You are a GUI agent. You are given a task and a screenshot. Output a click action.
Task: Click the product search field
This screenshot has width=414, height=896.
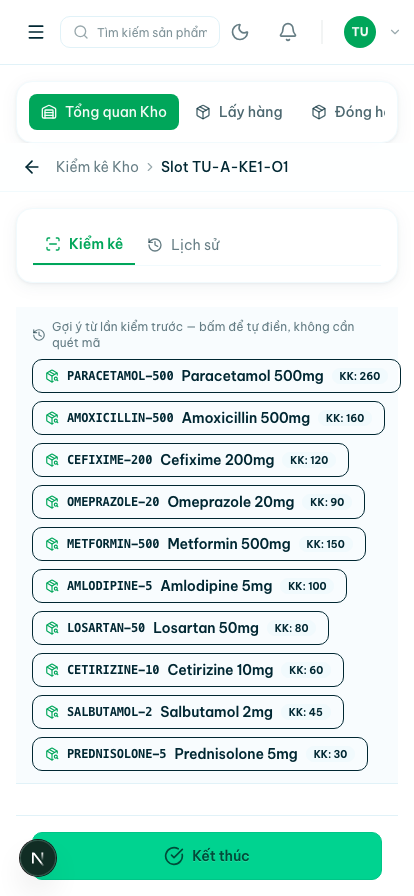[140, 32]
